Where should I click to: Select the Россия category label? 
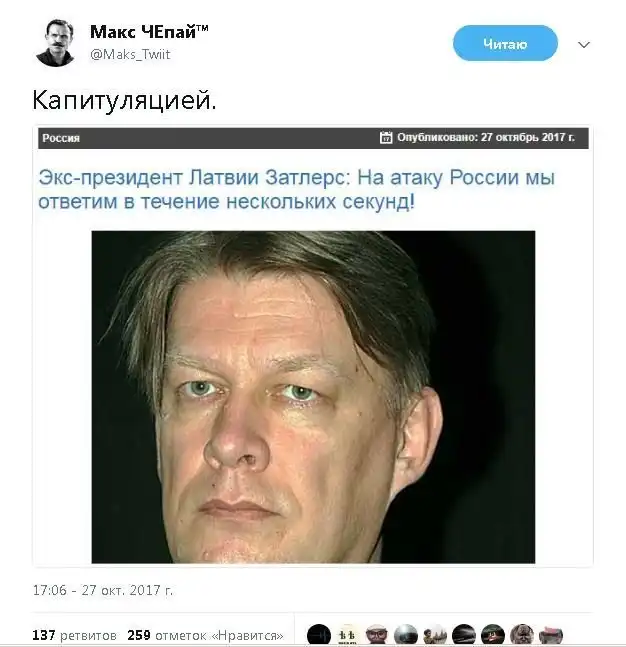point(61,138)
